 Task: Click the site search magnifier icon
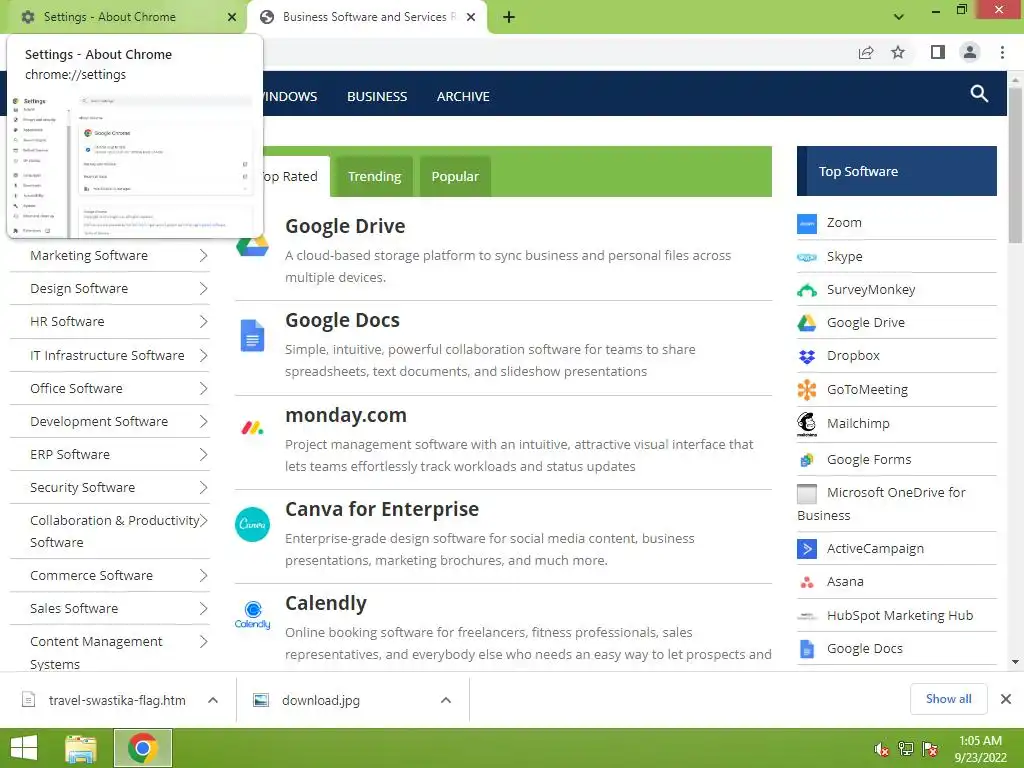coord(979,94)
